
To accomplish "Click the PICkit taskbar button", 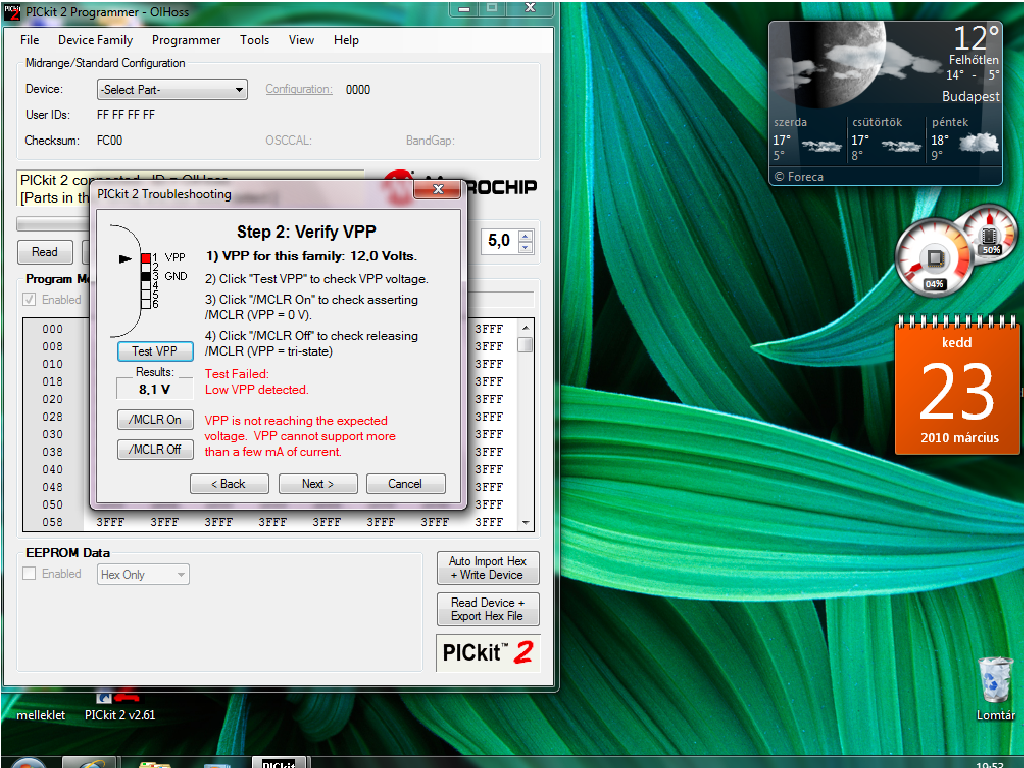I will (x=279, y=762).
